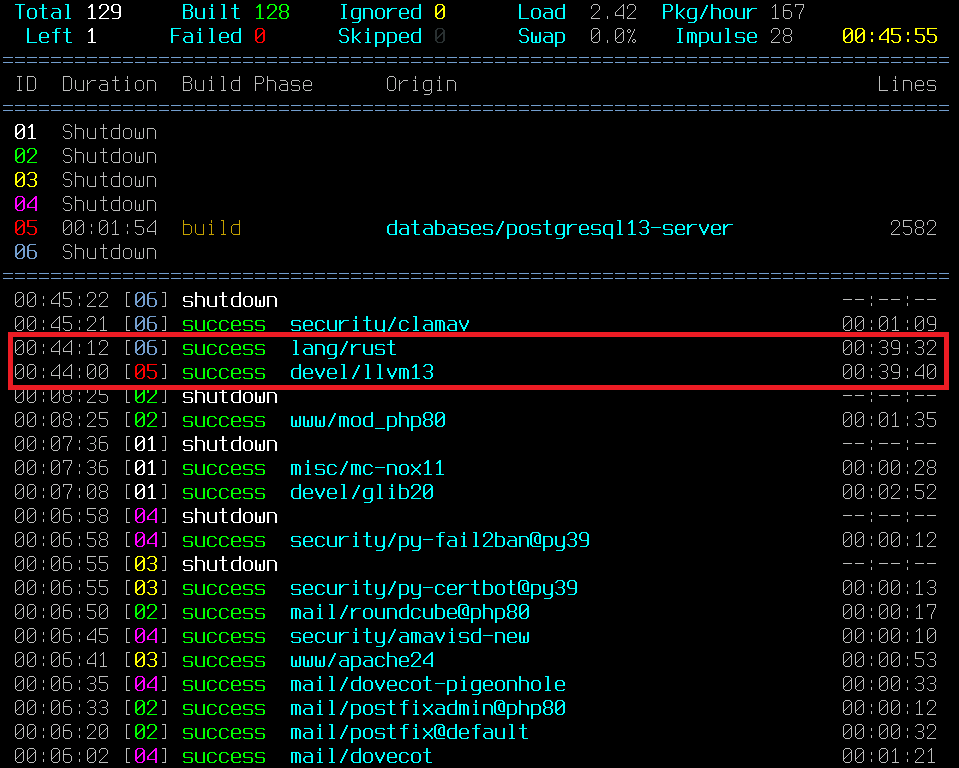Click the Origin column header

click(x=421, y=84)
